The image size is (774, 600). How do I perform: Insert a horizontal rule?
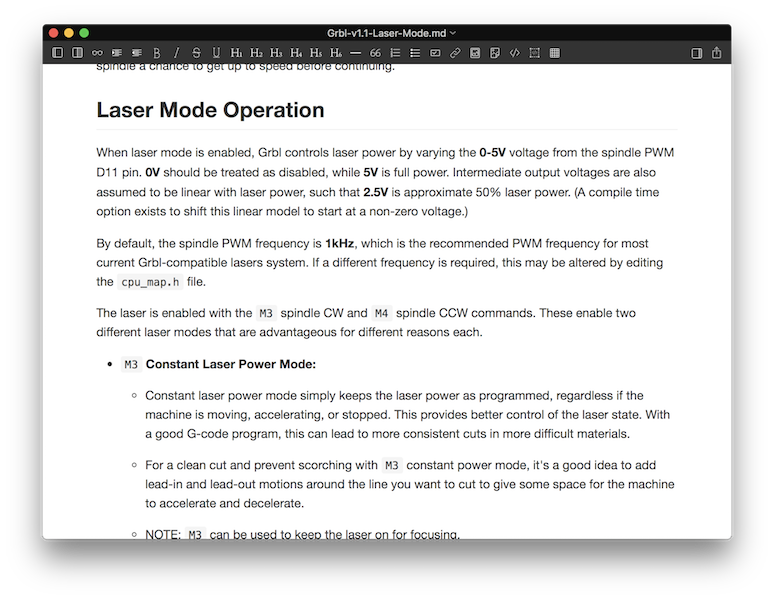(355, 53)
